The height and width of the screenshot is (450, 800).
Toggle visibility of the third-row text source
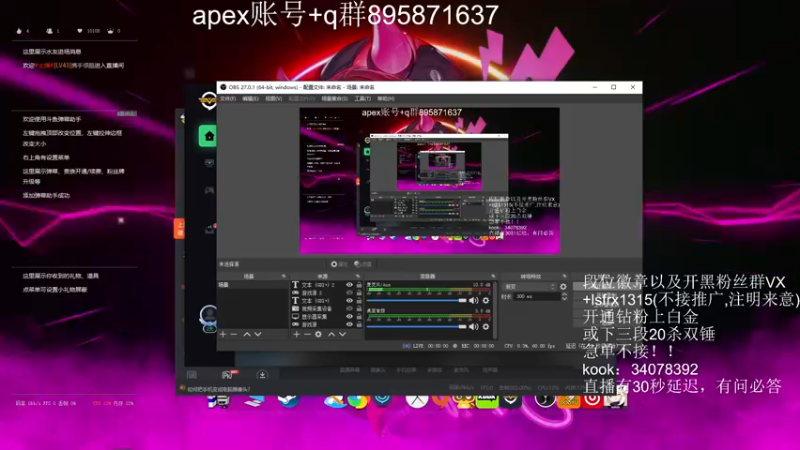pyautogui.click(x=349, y=301)
